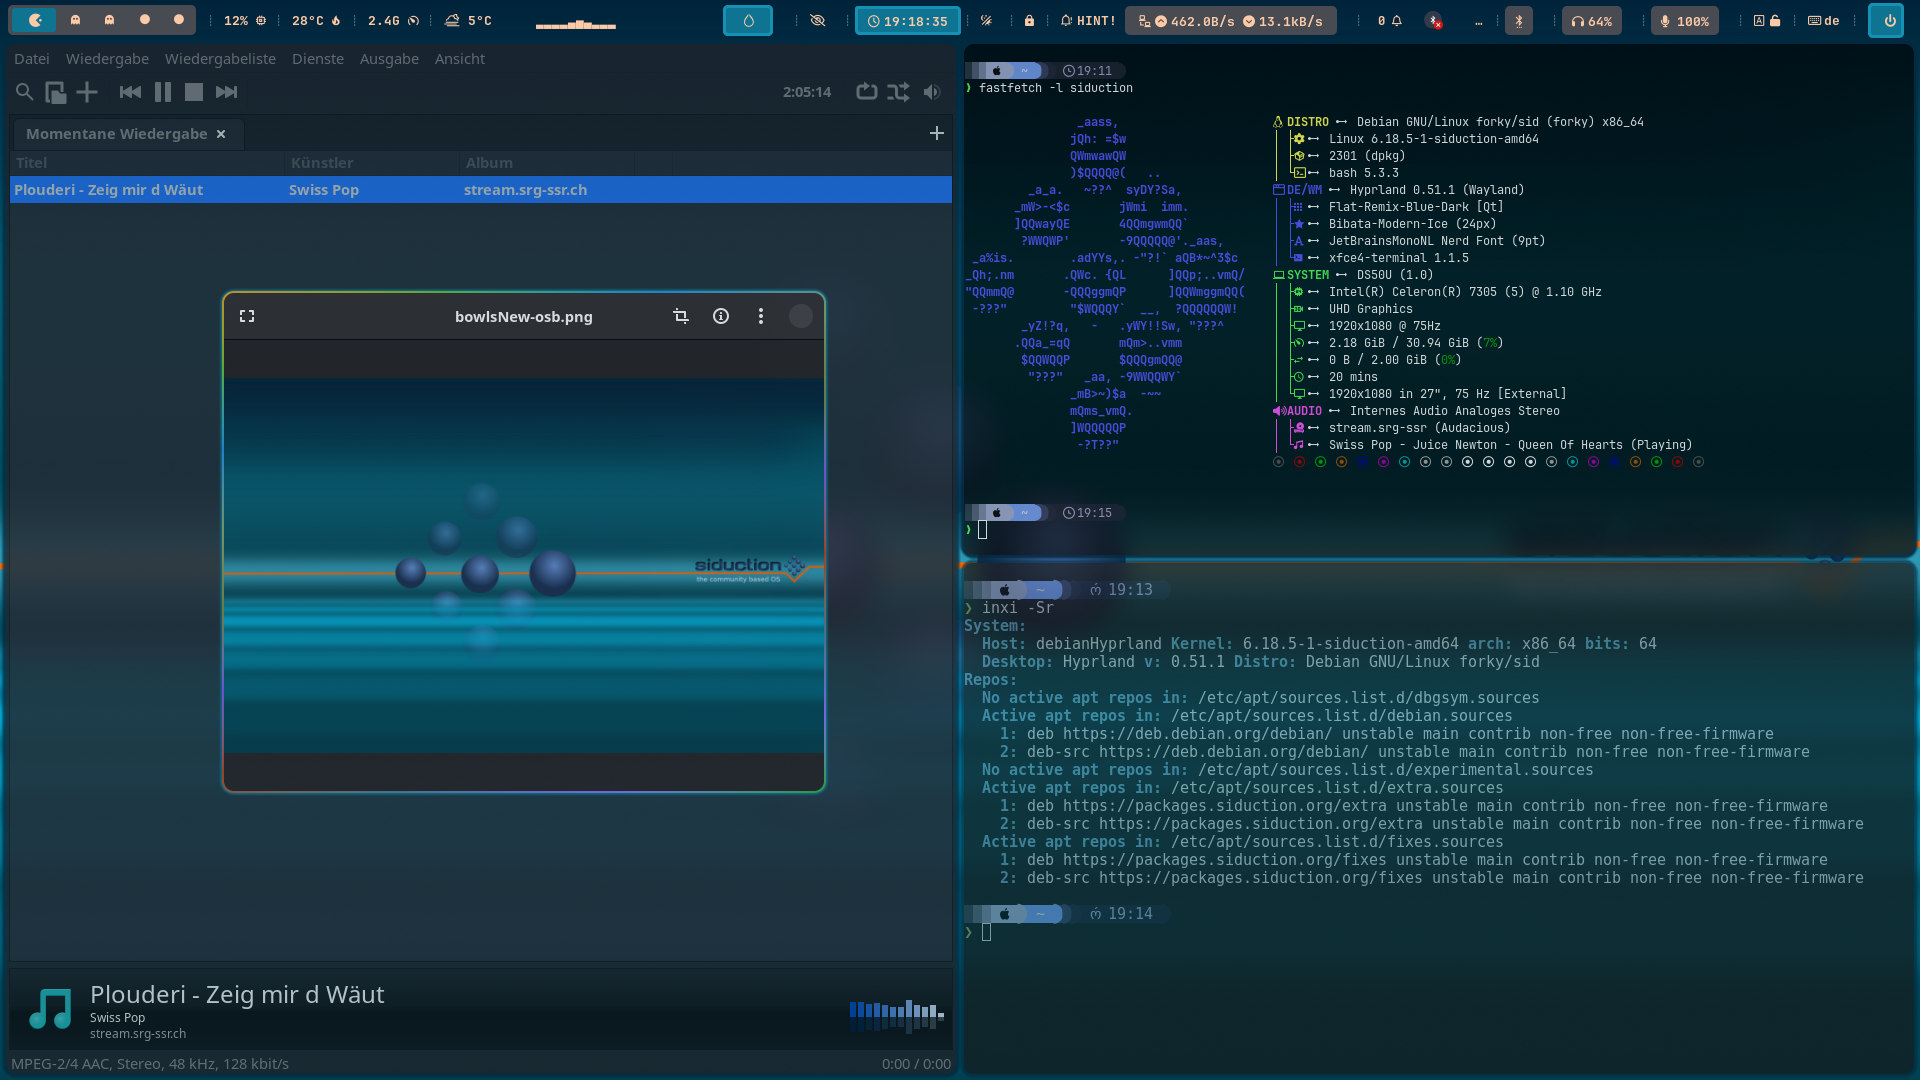Skip to the next track
The height and width of the screenshot is (1080, 1920).
227,92
